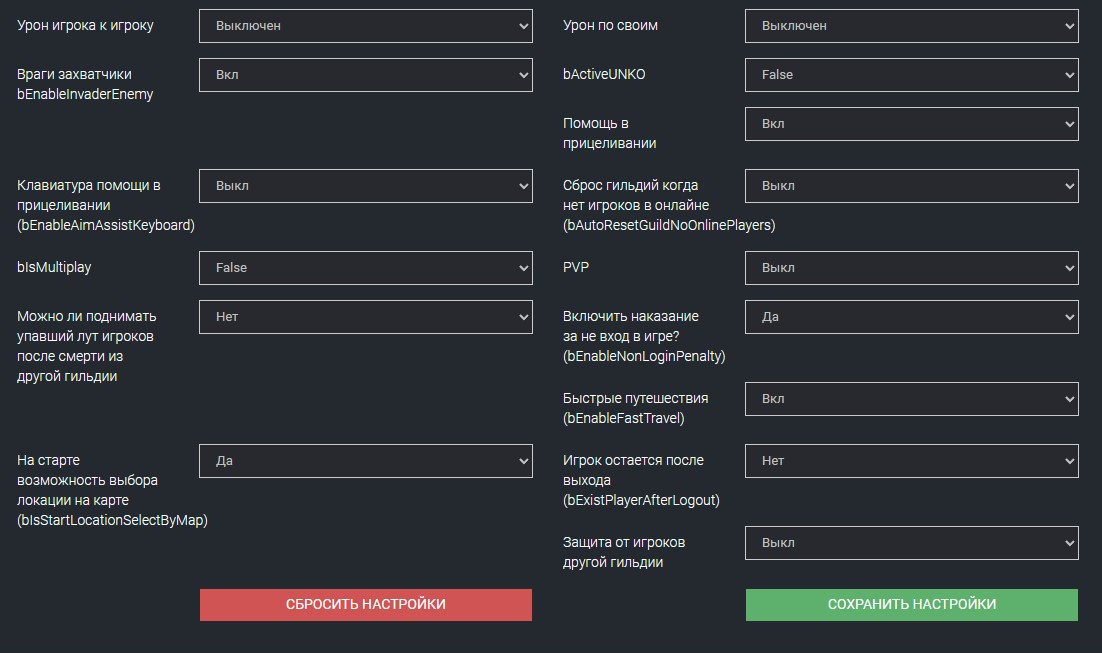Screen dimensions: 1102x653
Task: Open the bIsStartLocationSelectByMap dropdown
Action: click(x=365, y=461)
